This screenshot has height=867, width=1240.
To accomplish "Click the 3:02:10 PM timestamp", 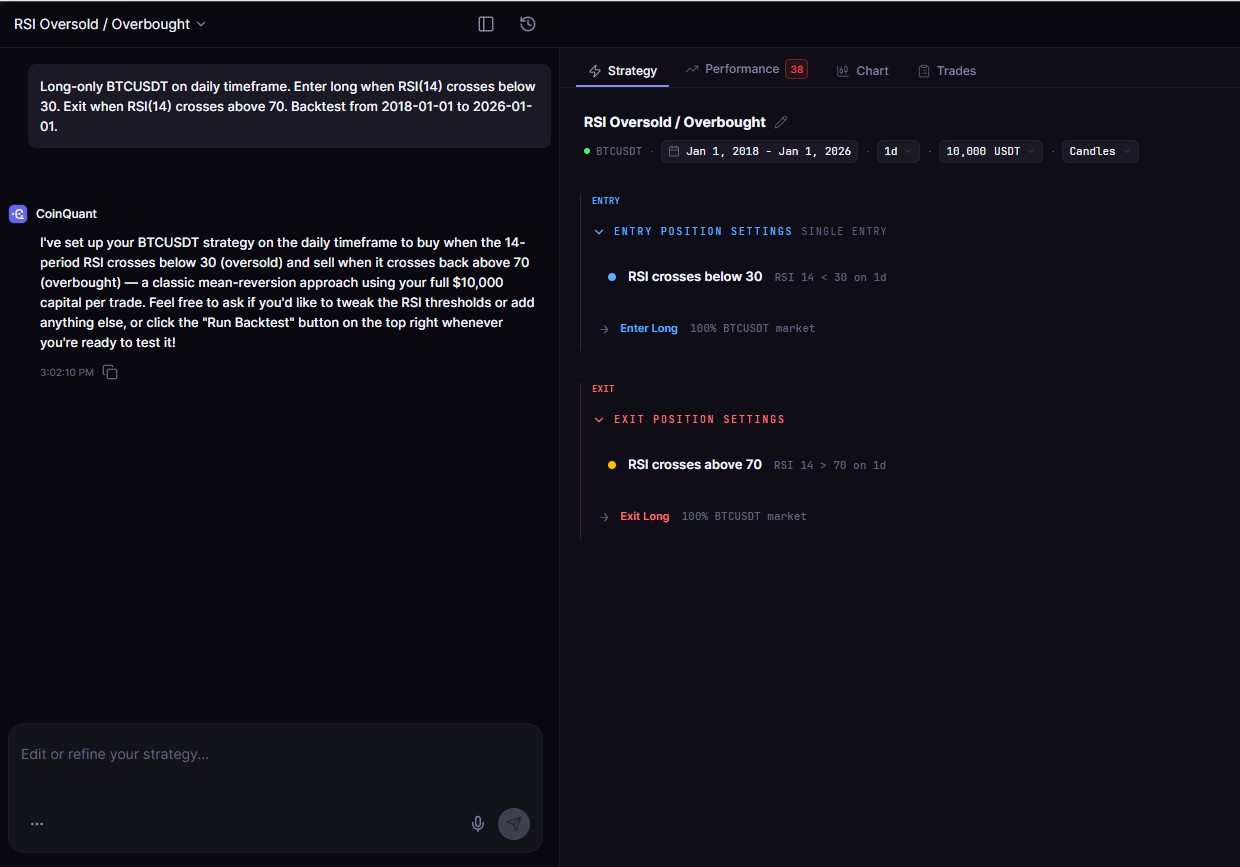I will pos(67,372).
